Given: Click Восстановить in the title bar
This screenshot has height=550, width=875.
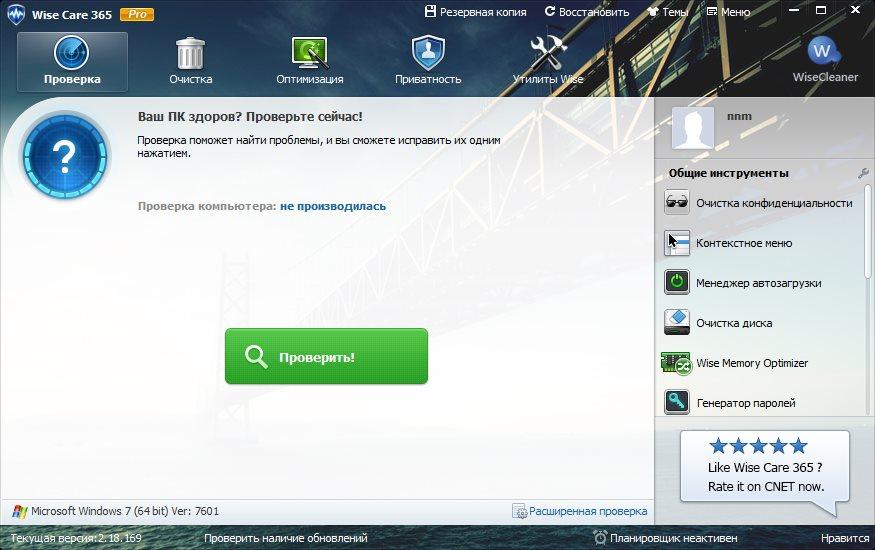Looking at the screenshot, I should 587,12.
